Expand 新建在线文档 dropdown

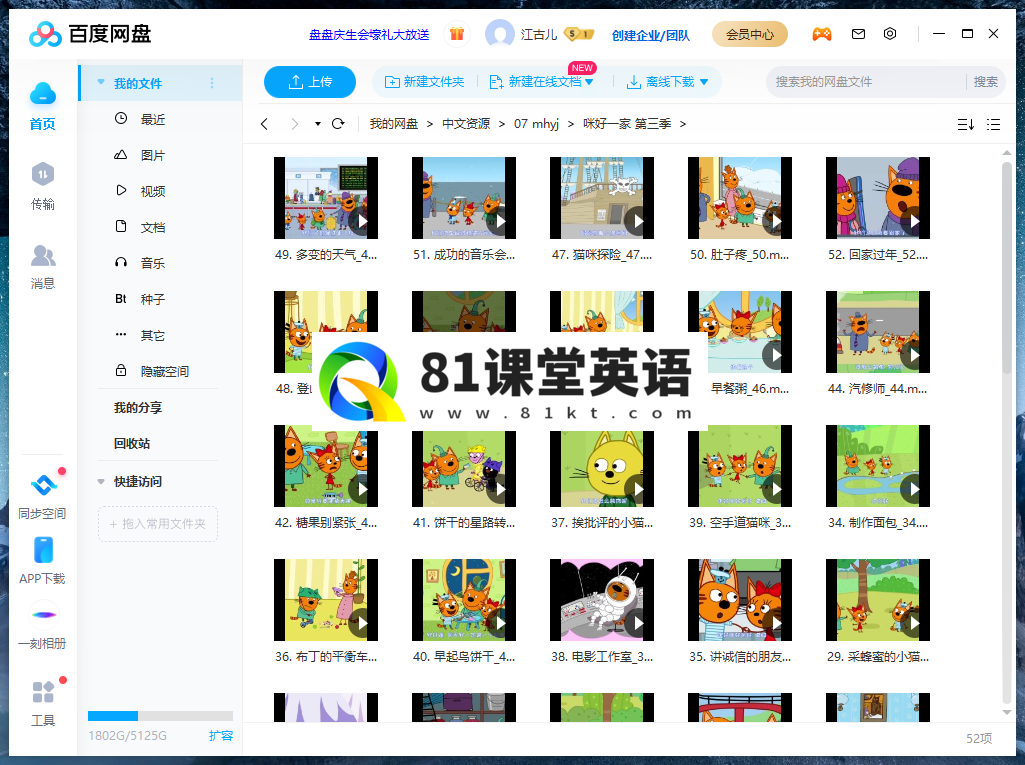[x=589, y=82]
